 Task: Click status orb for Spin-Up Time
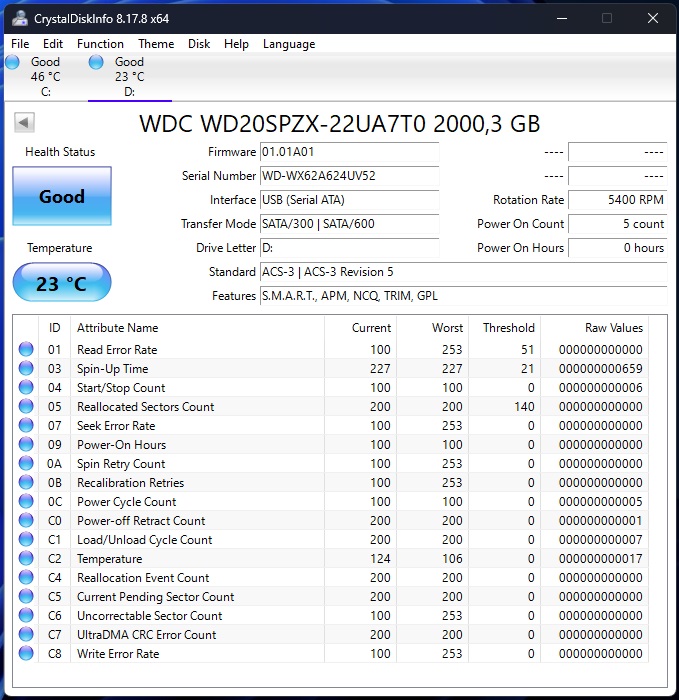pyautogui.click(x=26, y=368)
